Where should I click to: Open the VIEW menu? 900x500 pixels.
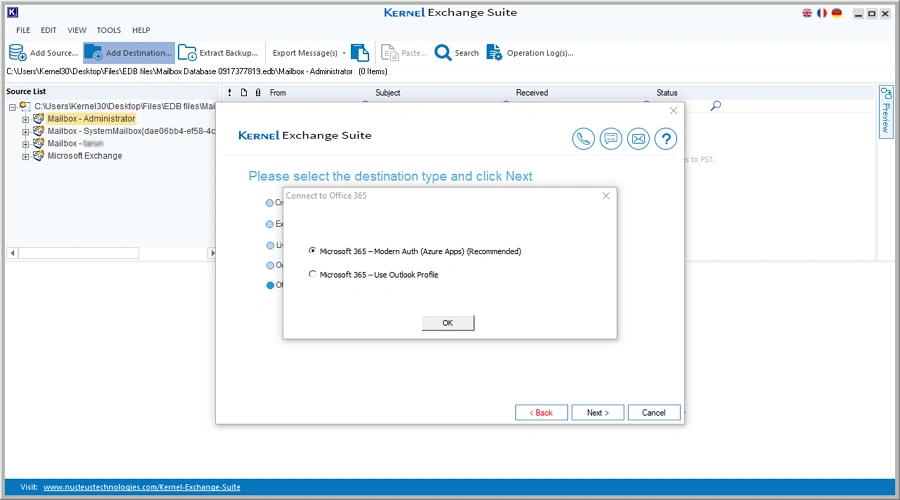coord(77,30)
